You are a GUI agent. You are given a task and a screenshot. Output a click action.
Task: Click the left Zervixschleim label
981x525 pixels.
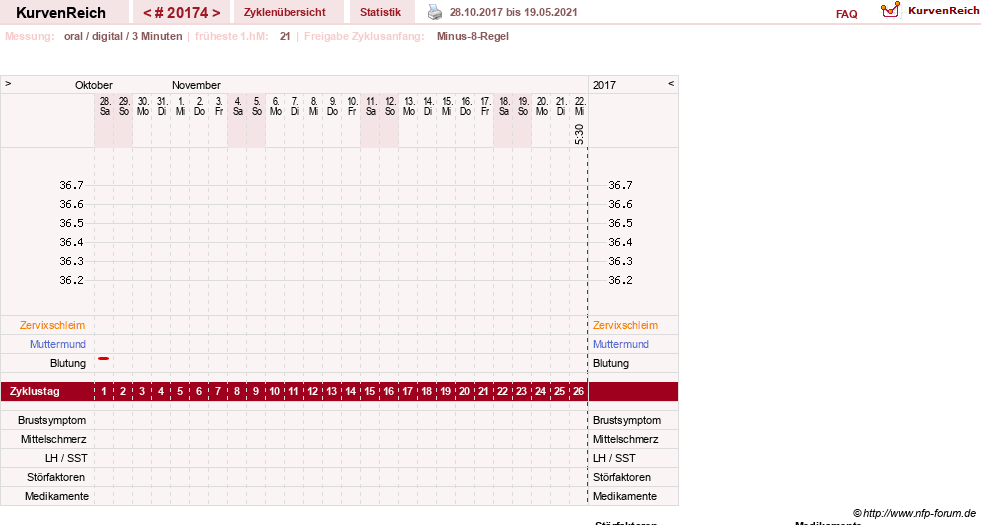click(53, 325)
